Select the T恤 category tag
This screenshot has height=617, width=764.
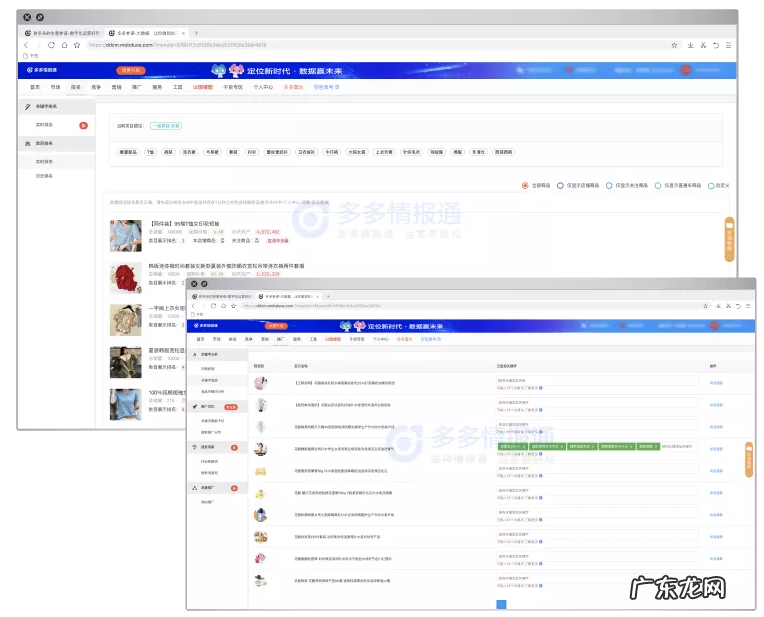click(x=150, y=152)
